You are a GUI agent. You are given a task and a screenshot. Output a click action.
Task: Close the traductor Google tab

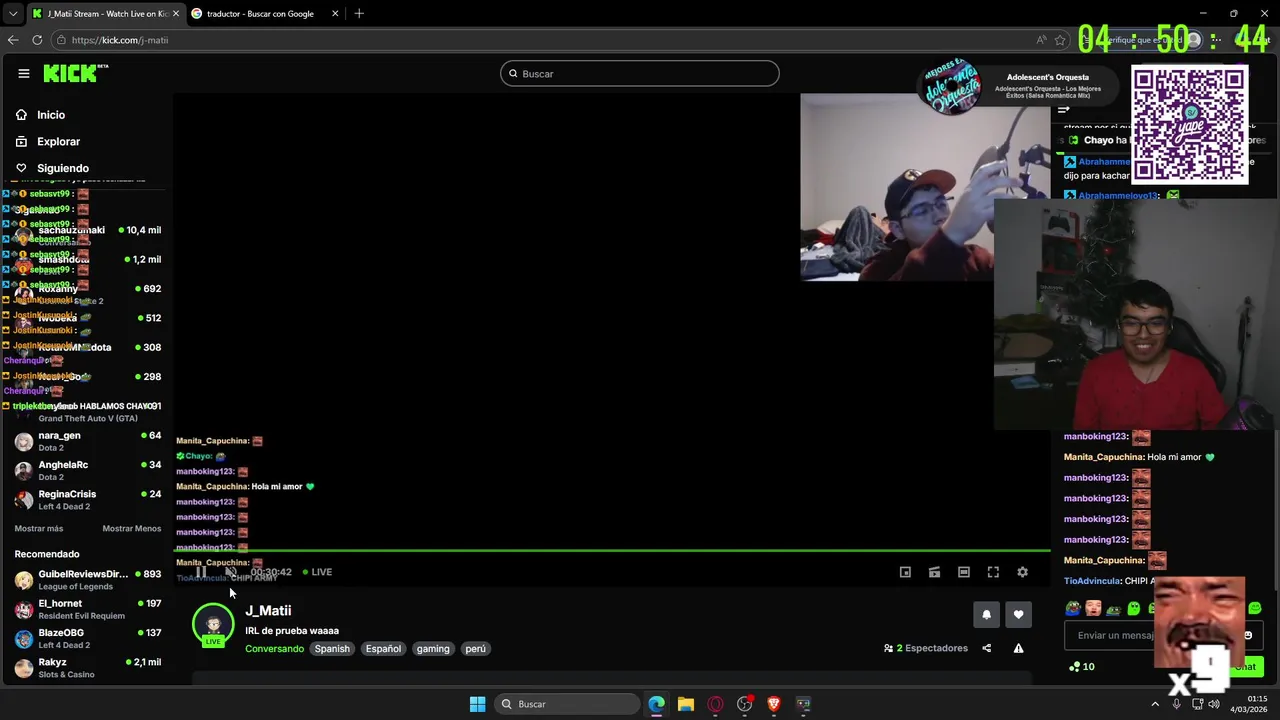pyautogui.click(x=335, y=13)
